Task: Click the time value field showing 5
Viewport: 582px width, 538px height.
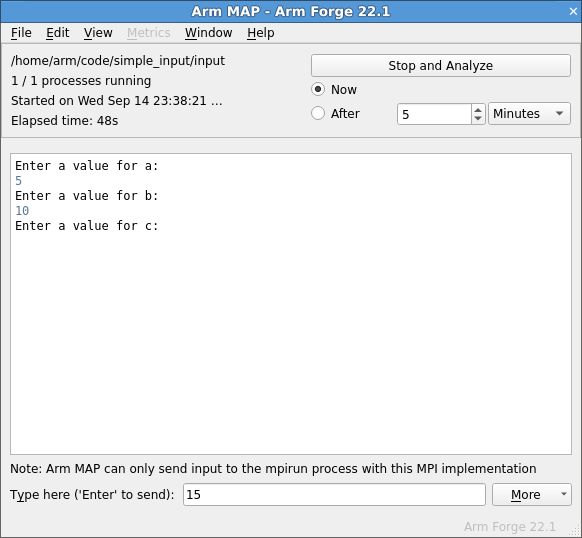Action: click(x=434, y=114)
